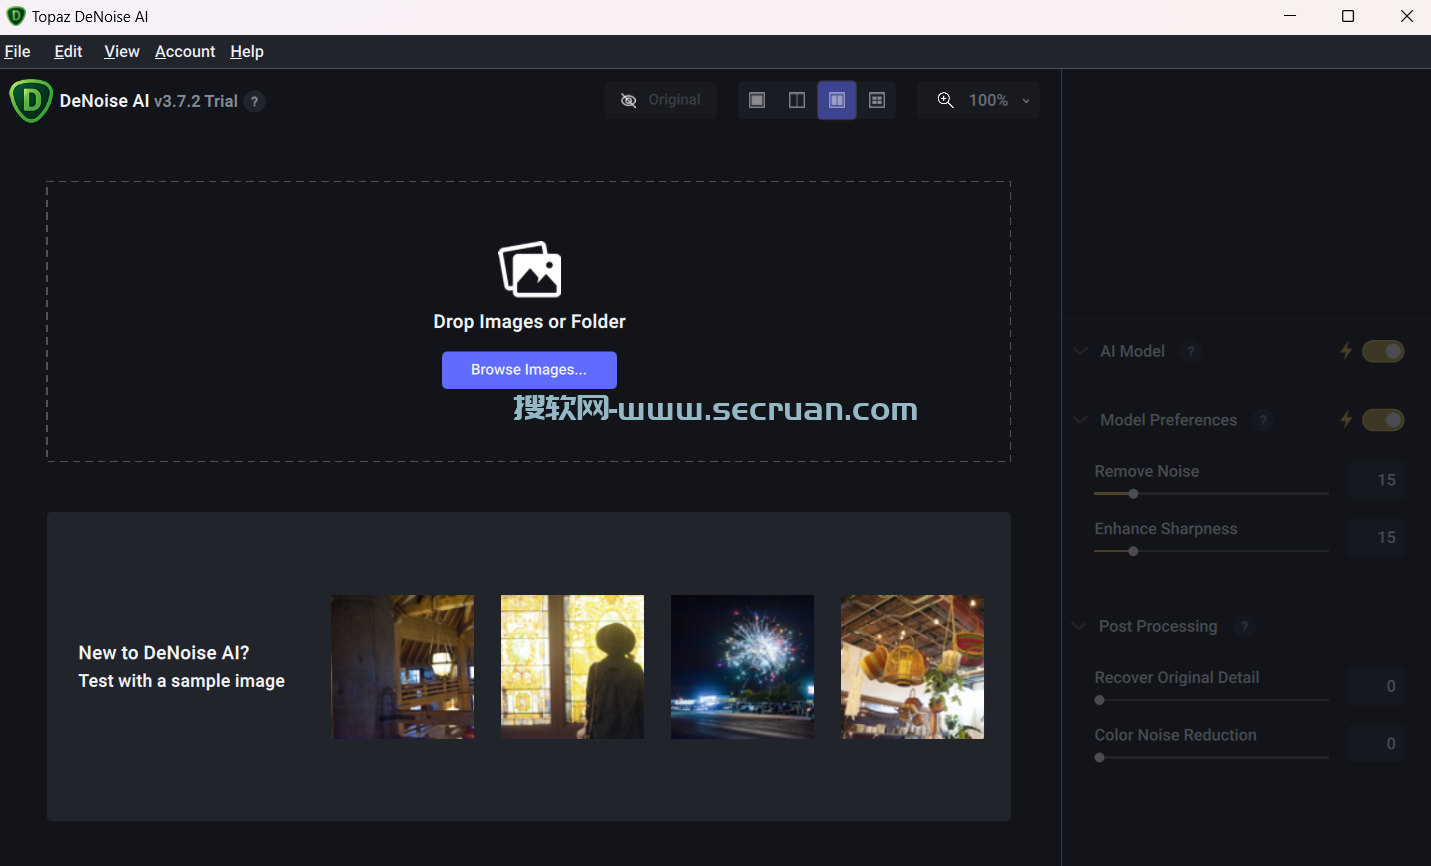
Task: Click Model Preferences lightning bolt icon
Action: coord(1346,420)
